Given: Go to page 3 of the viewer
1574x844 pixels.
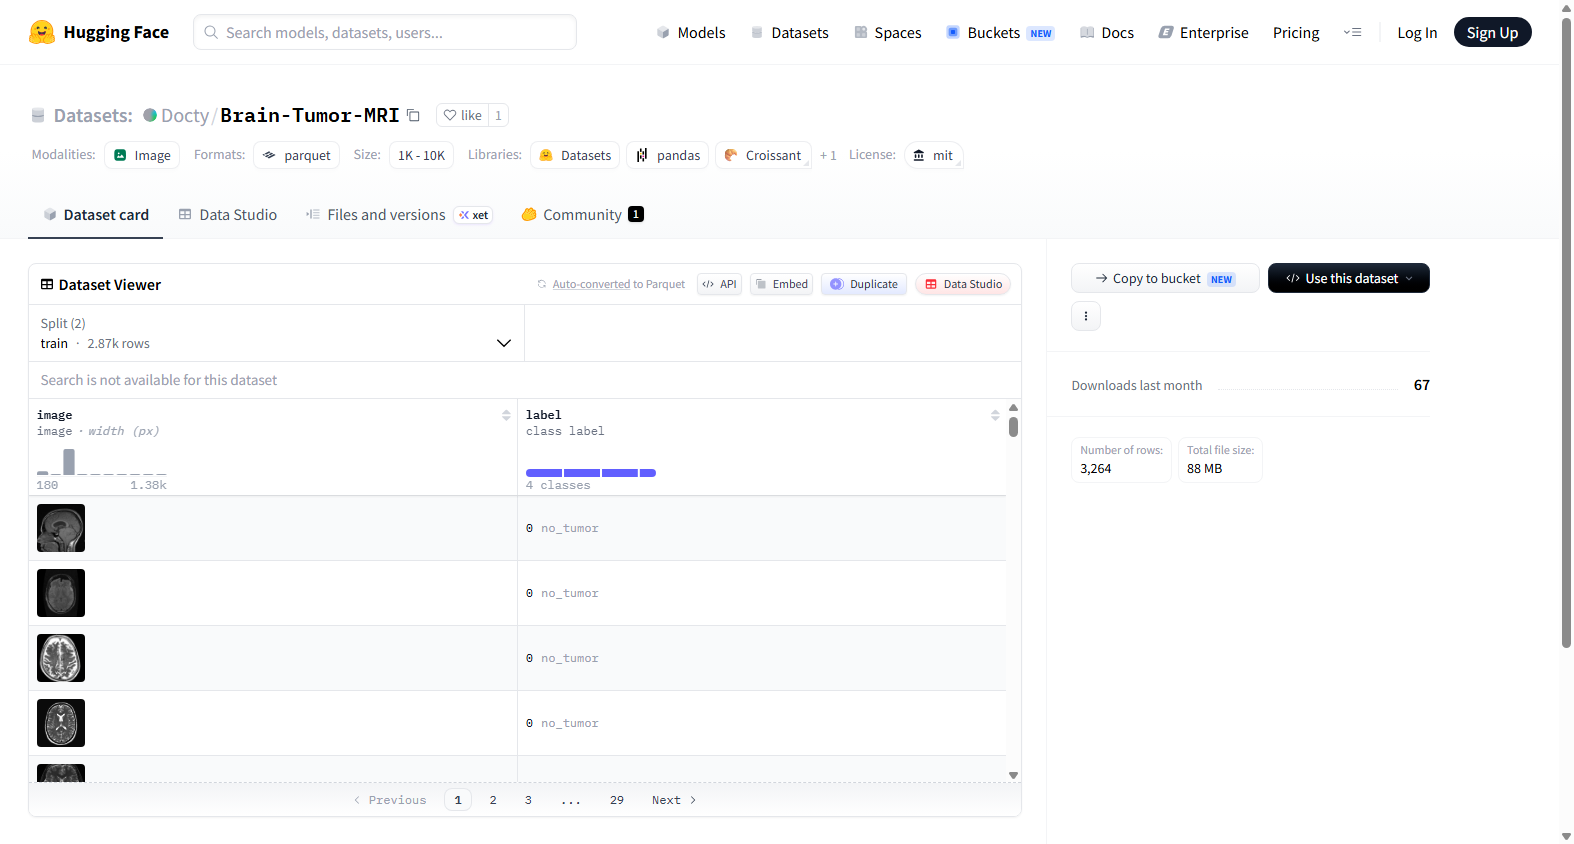Looking at the screenshot, I should [528, 800].
